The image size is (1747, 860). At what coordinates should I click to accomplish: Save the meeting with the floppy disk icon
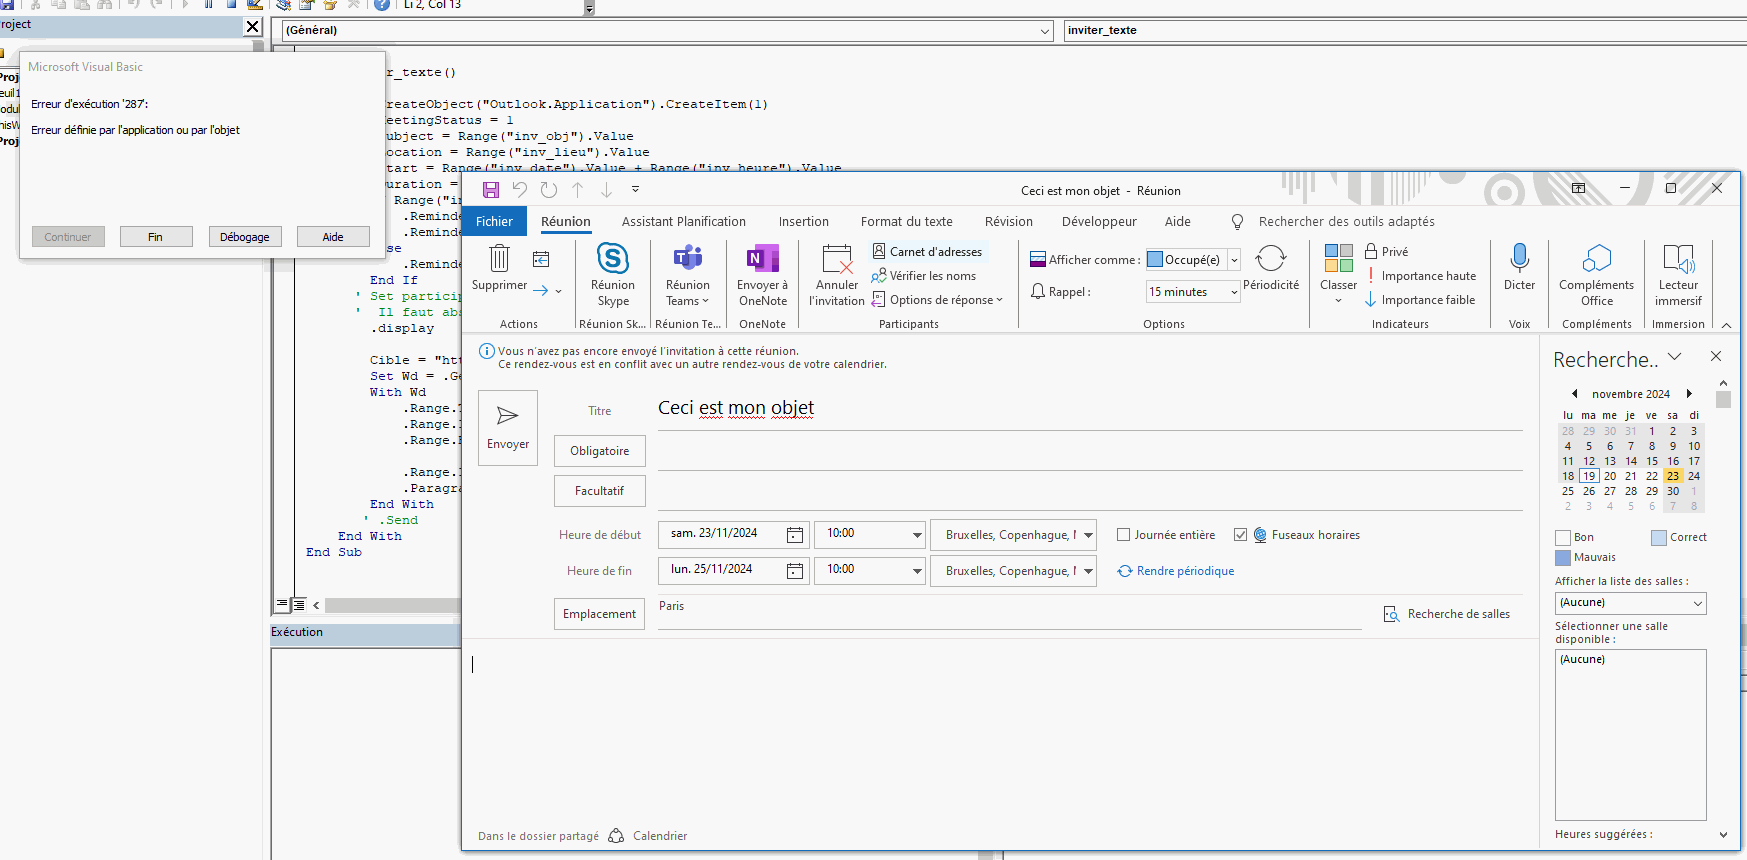tap(491, 190)
